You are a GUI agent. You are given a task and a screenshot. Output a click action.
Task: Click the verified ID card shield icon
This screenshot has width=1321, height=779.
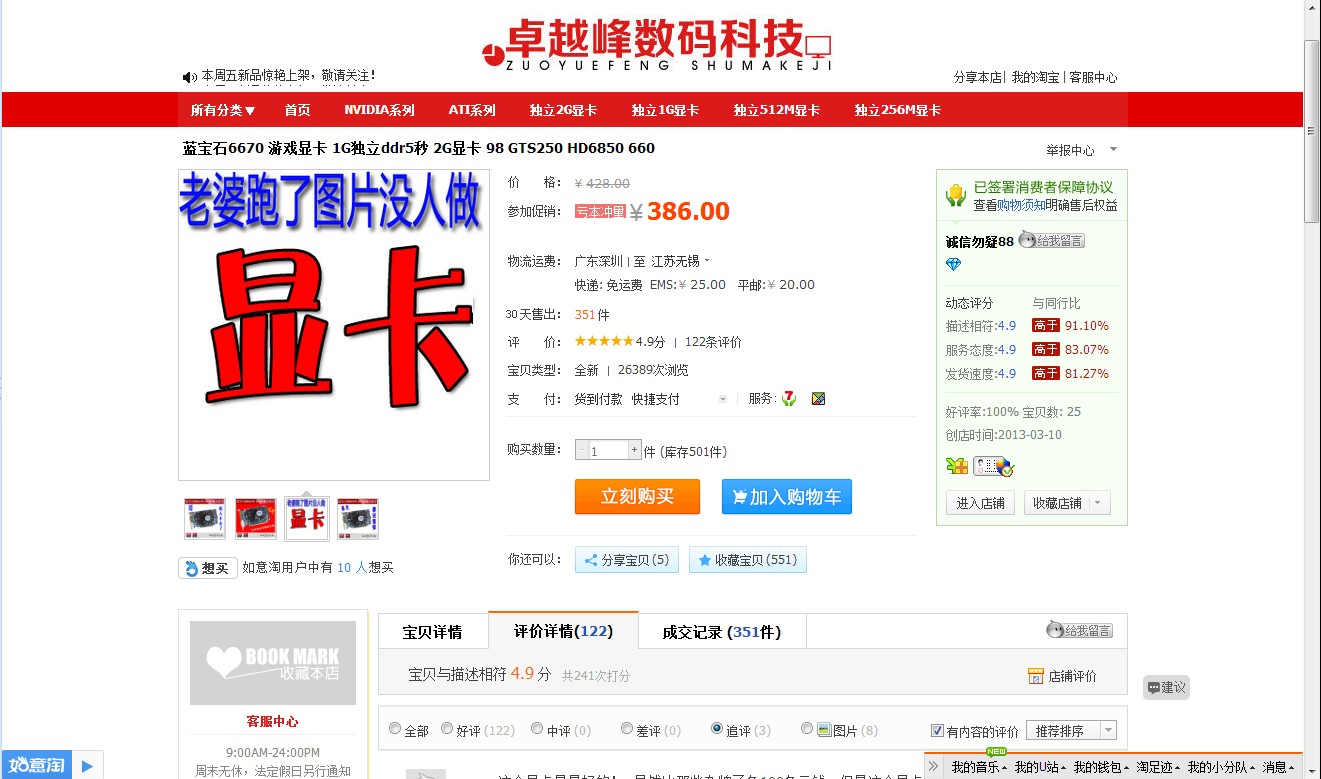994,466
